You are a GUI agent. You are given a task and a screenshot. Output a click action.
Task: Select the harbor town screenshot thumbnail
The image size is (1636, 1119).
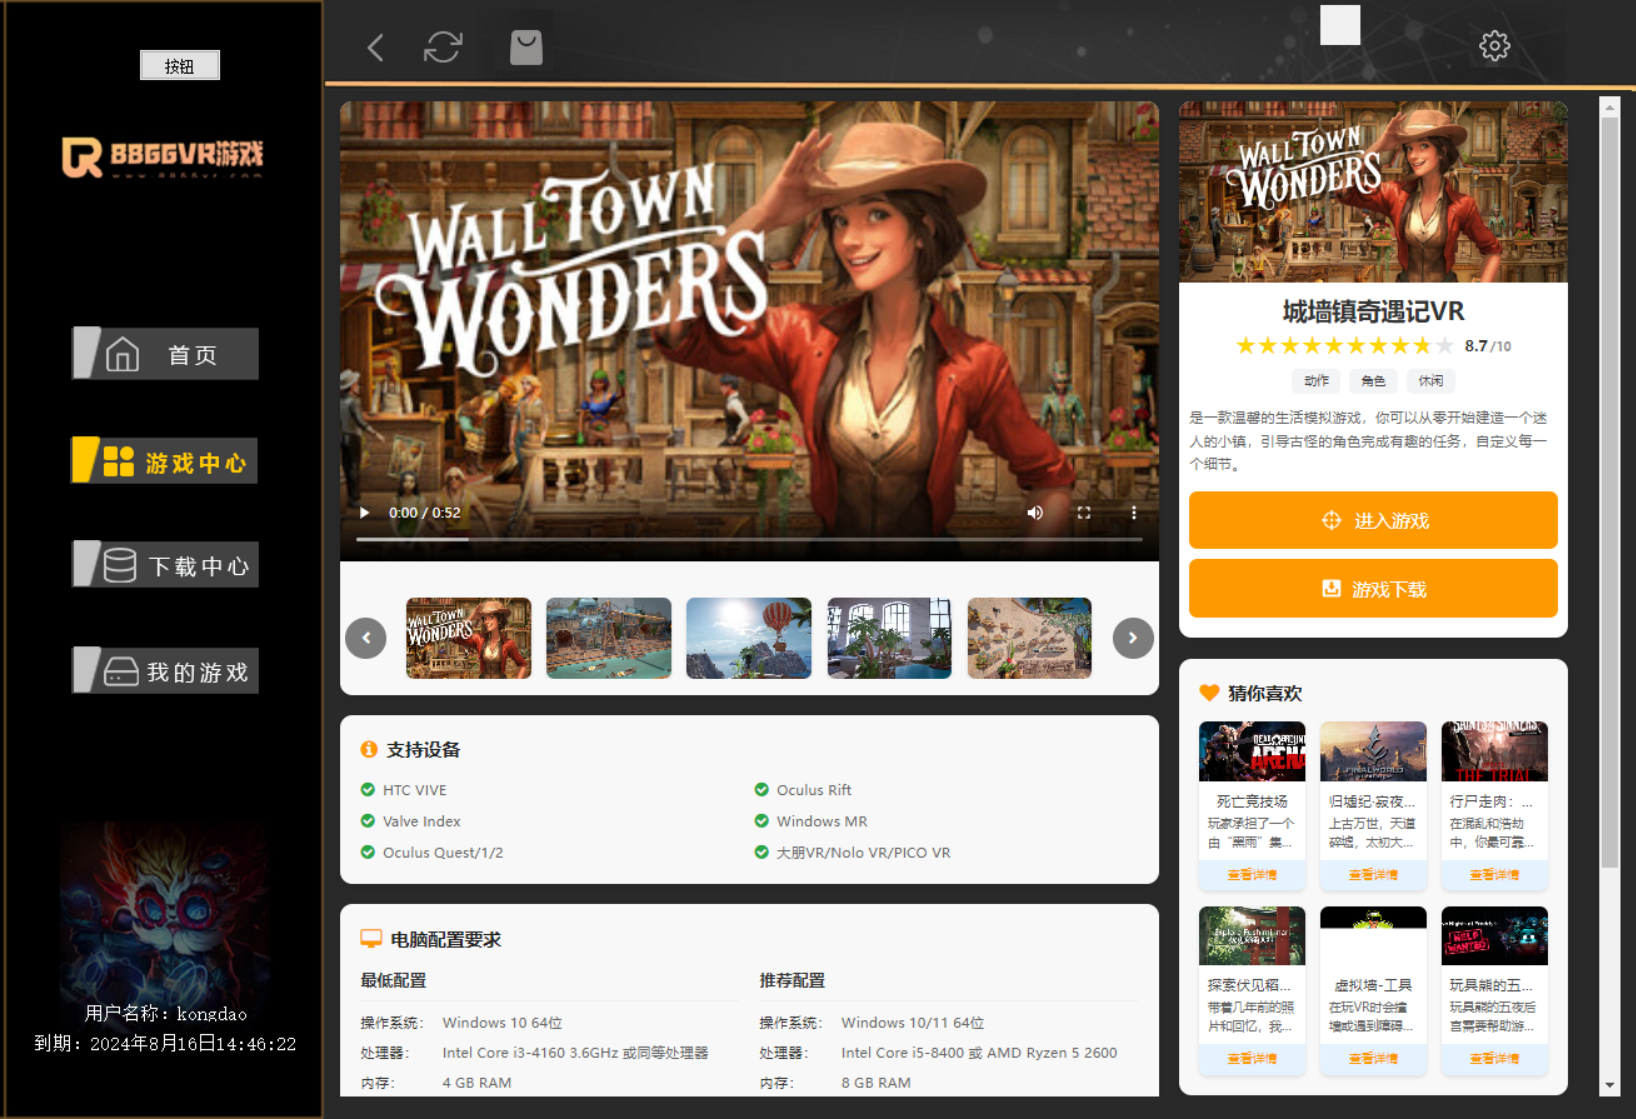tap(609, 638)
